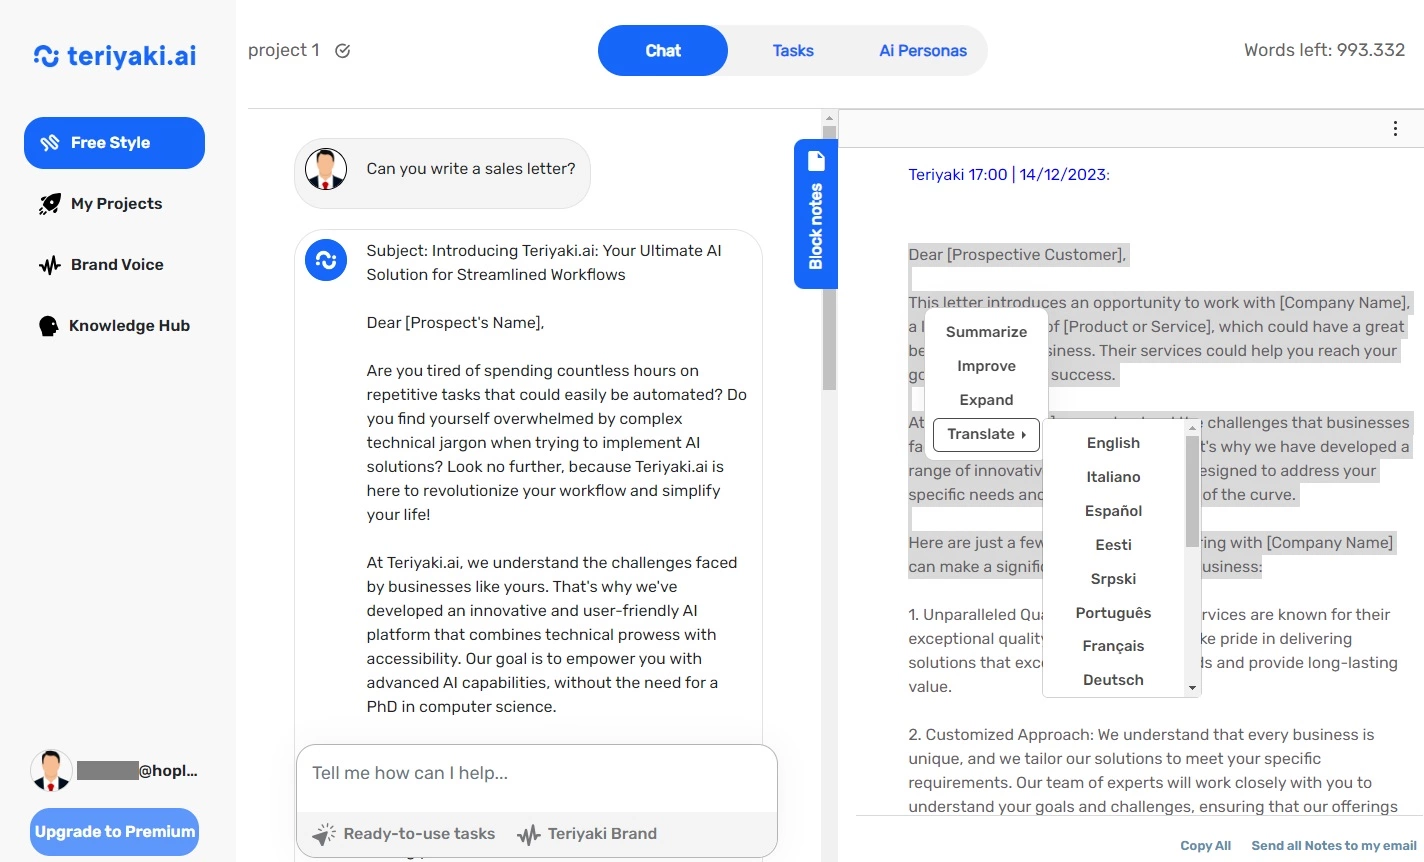Choose Summarize from context menu
This screenshot has width=1424, height=862.
986,332
